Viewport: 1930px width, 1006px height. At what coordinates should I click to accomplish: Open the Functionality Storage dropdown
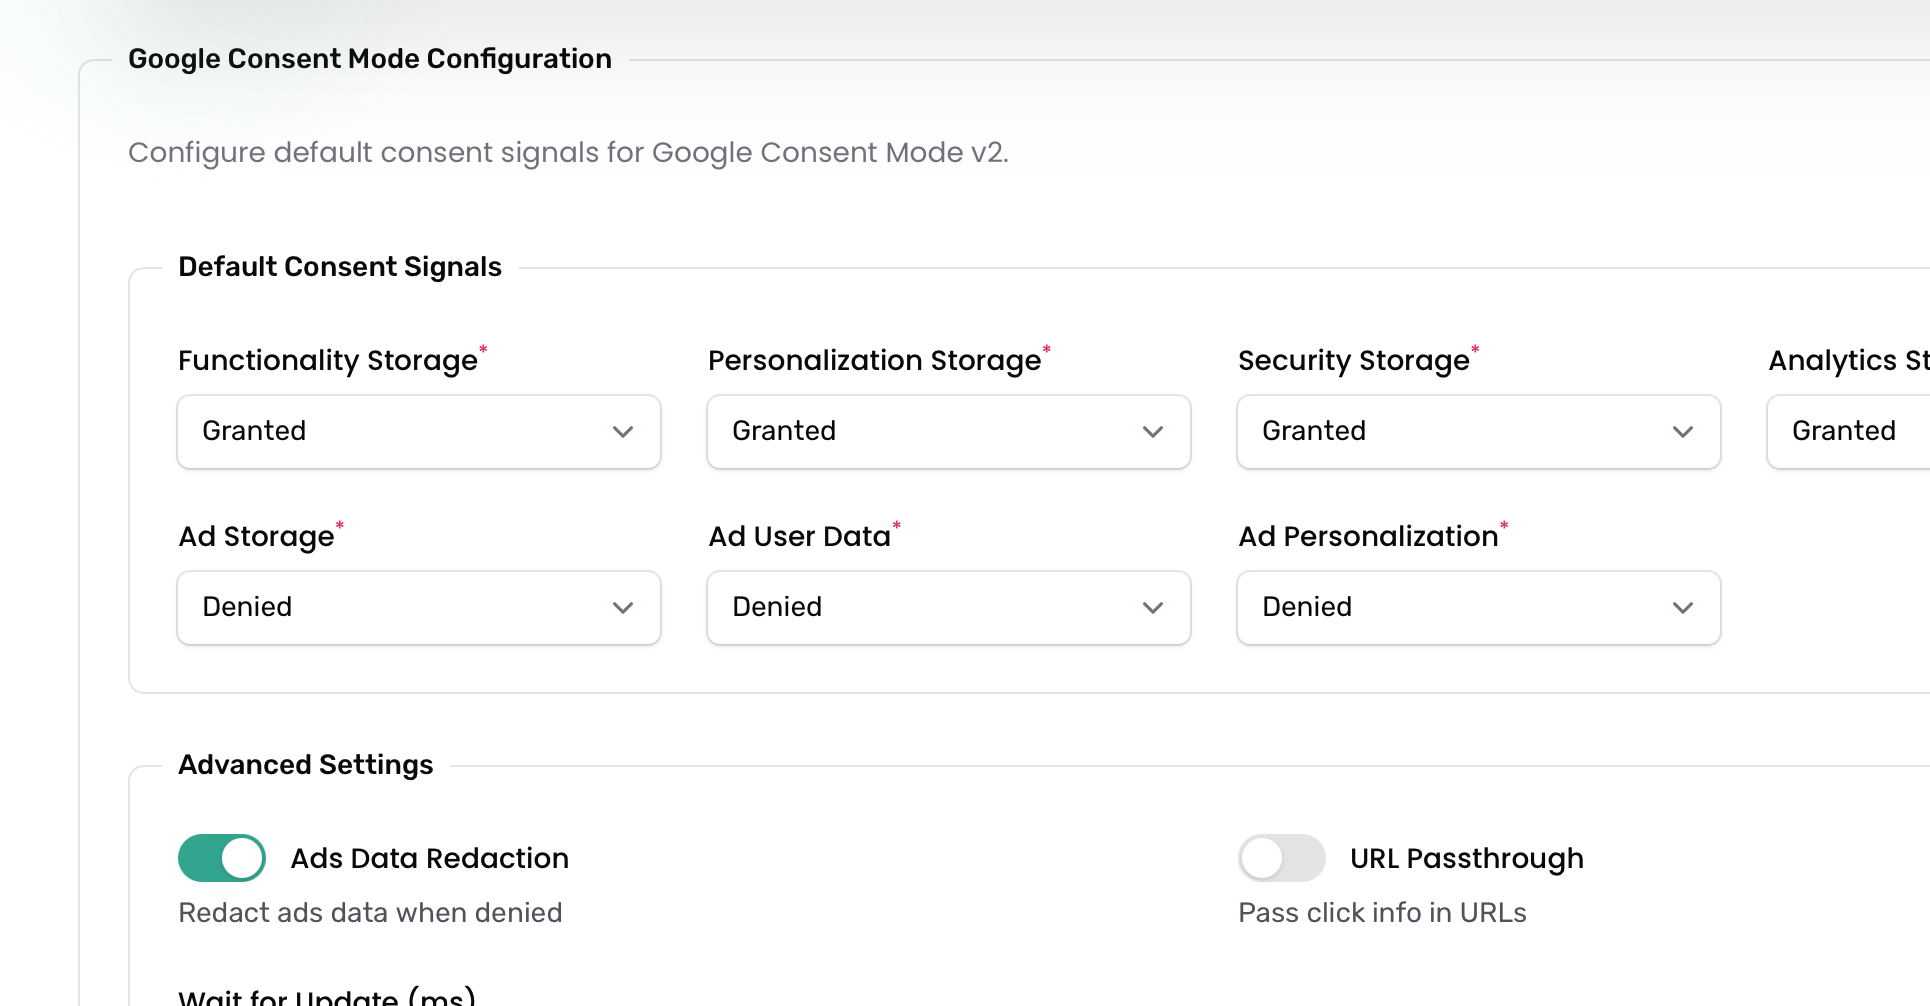[419, 432]
